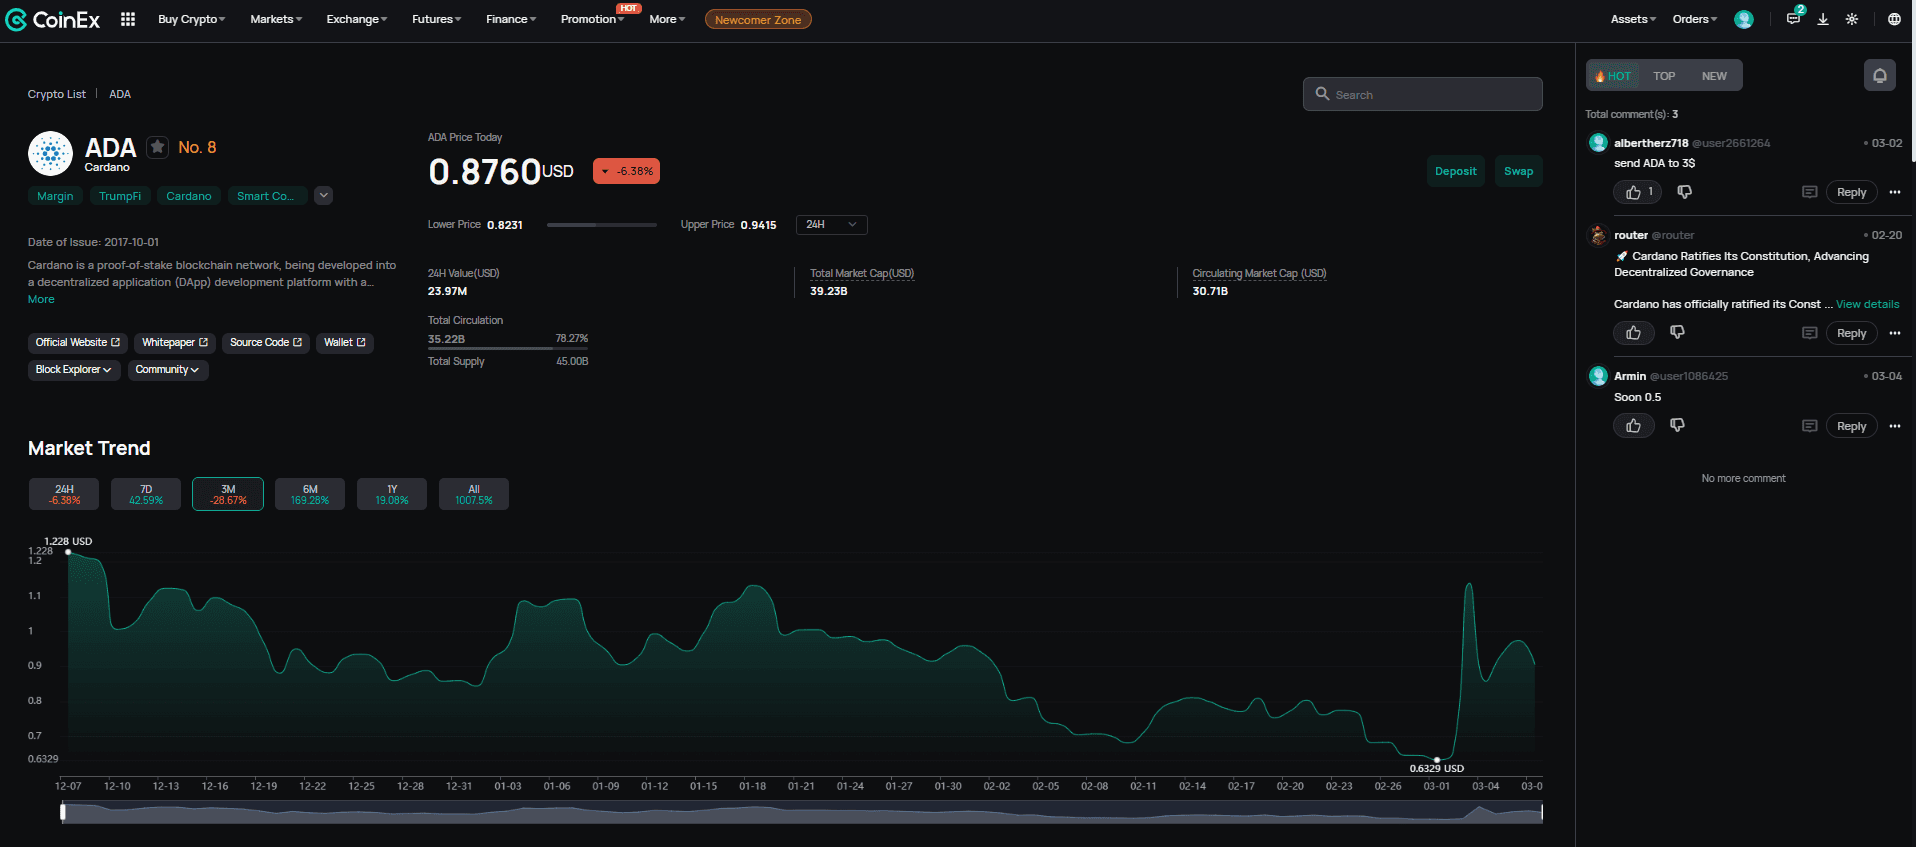1916x847 pixels.
Task: Open the Whitepaper link
Action: coord(175,343)
